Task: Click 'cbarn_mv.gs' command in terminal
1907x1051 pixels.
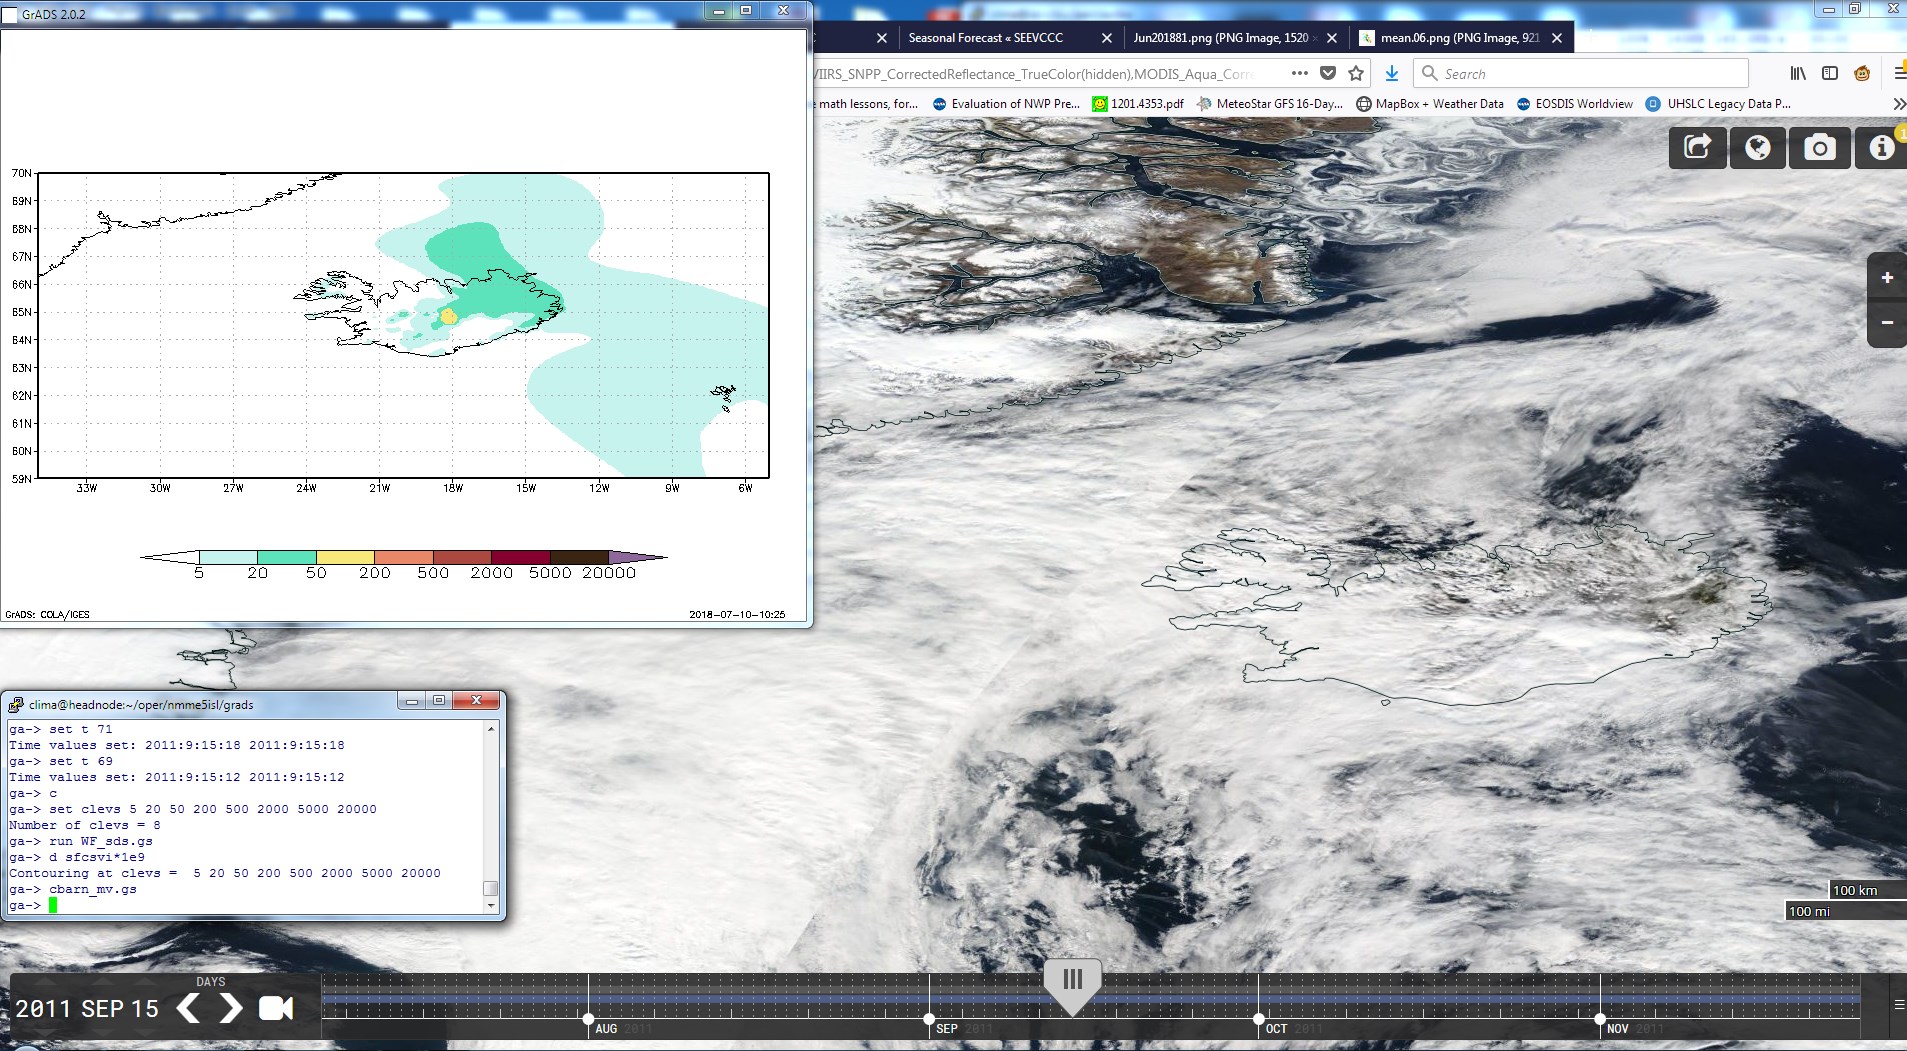Action: (x=93, y=889)
